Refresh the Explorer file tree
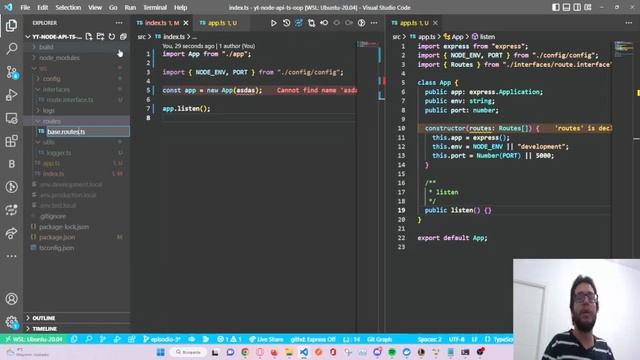 pyautogui.click(x=111, y=37)
